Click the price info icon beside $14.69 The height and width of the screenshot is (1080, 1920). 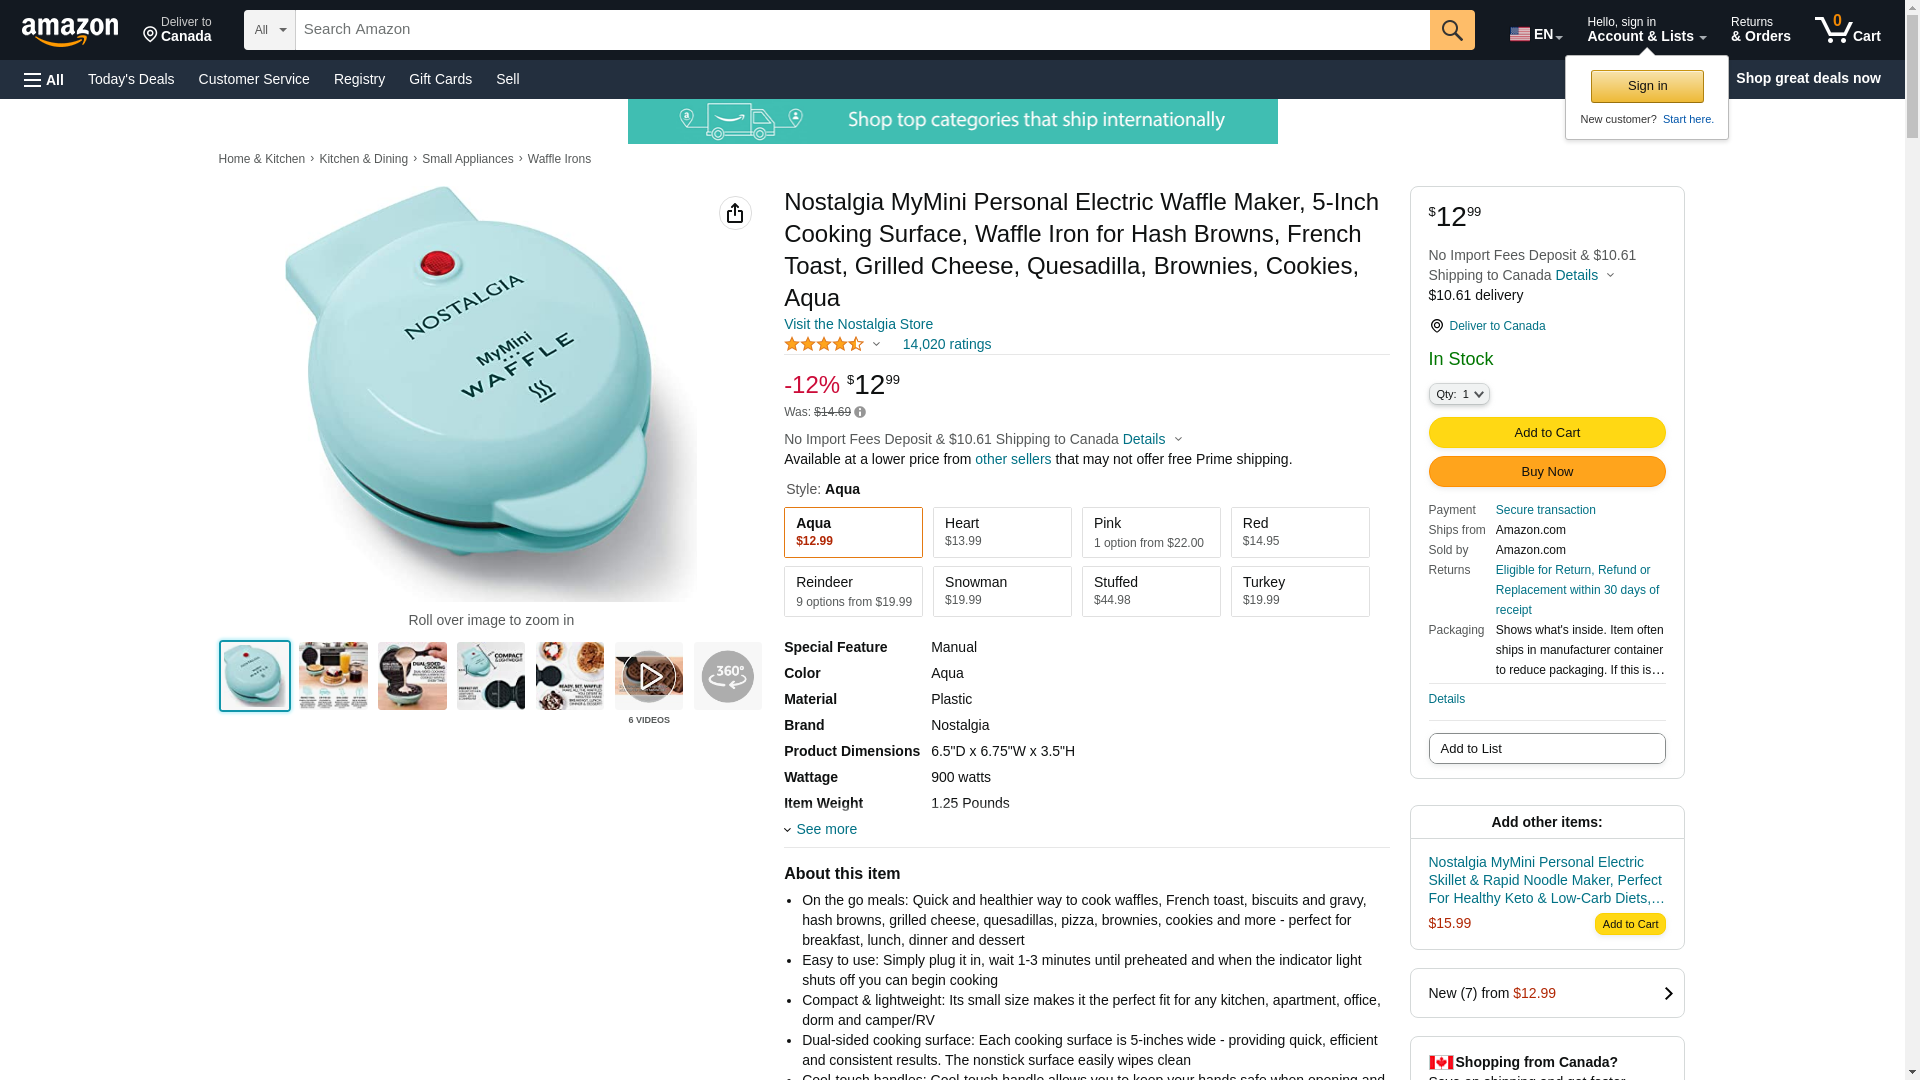pos(860,412)
